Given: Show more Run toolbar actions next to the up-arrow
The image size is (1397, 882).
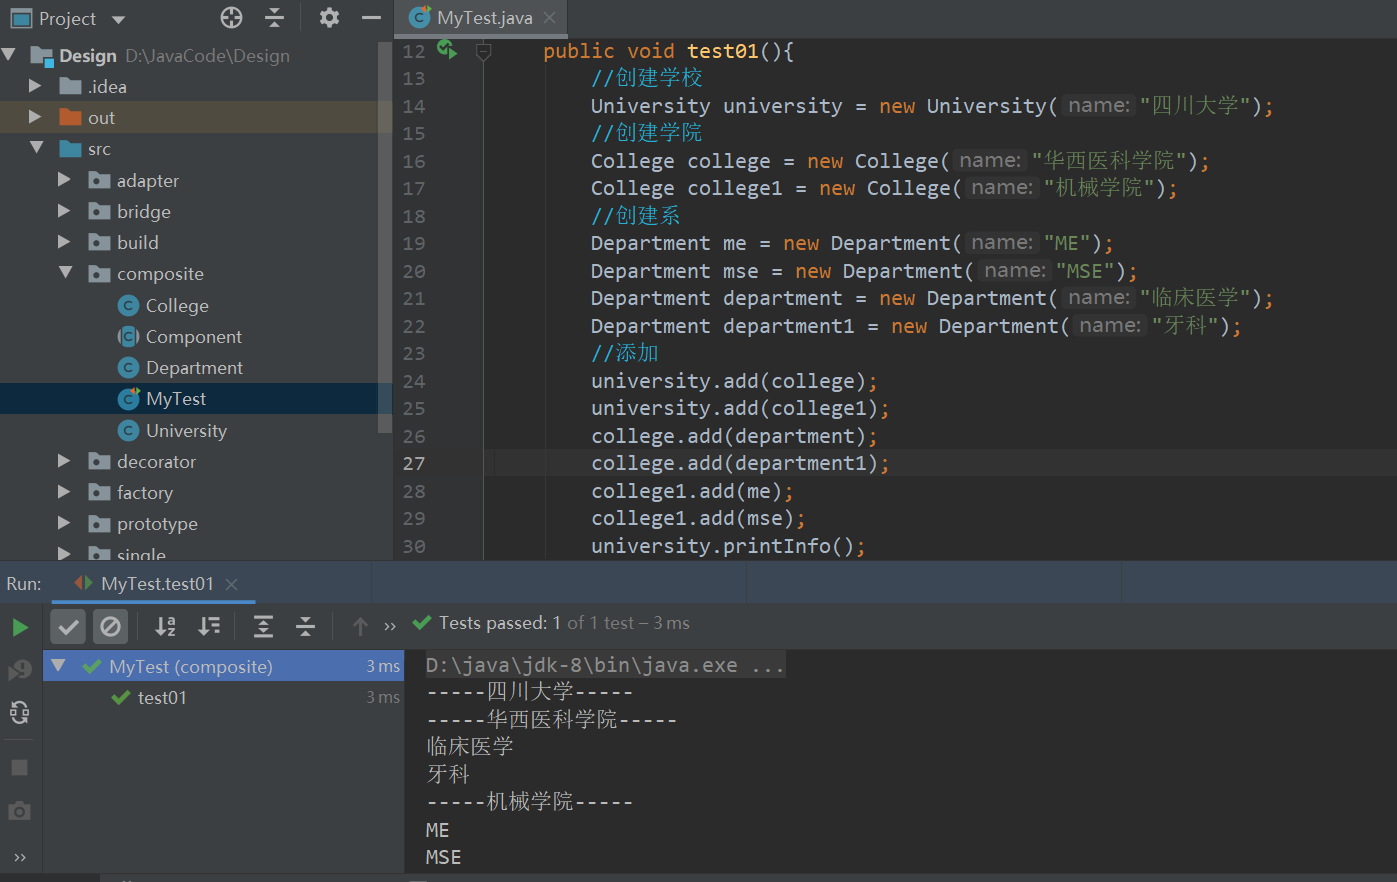Looking at the screenshot, I should pyautogui.click(x=390, y=626).
